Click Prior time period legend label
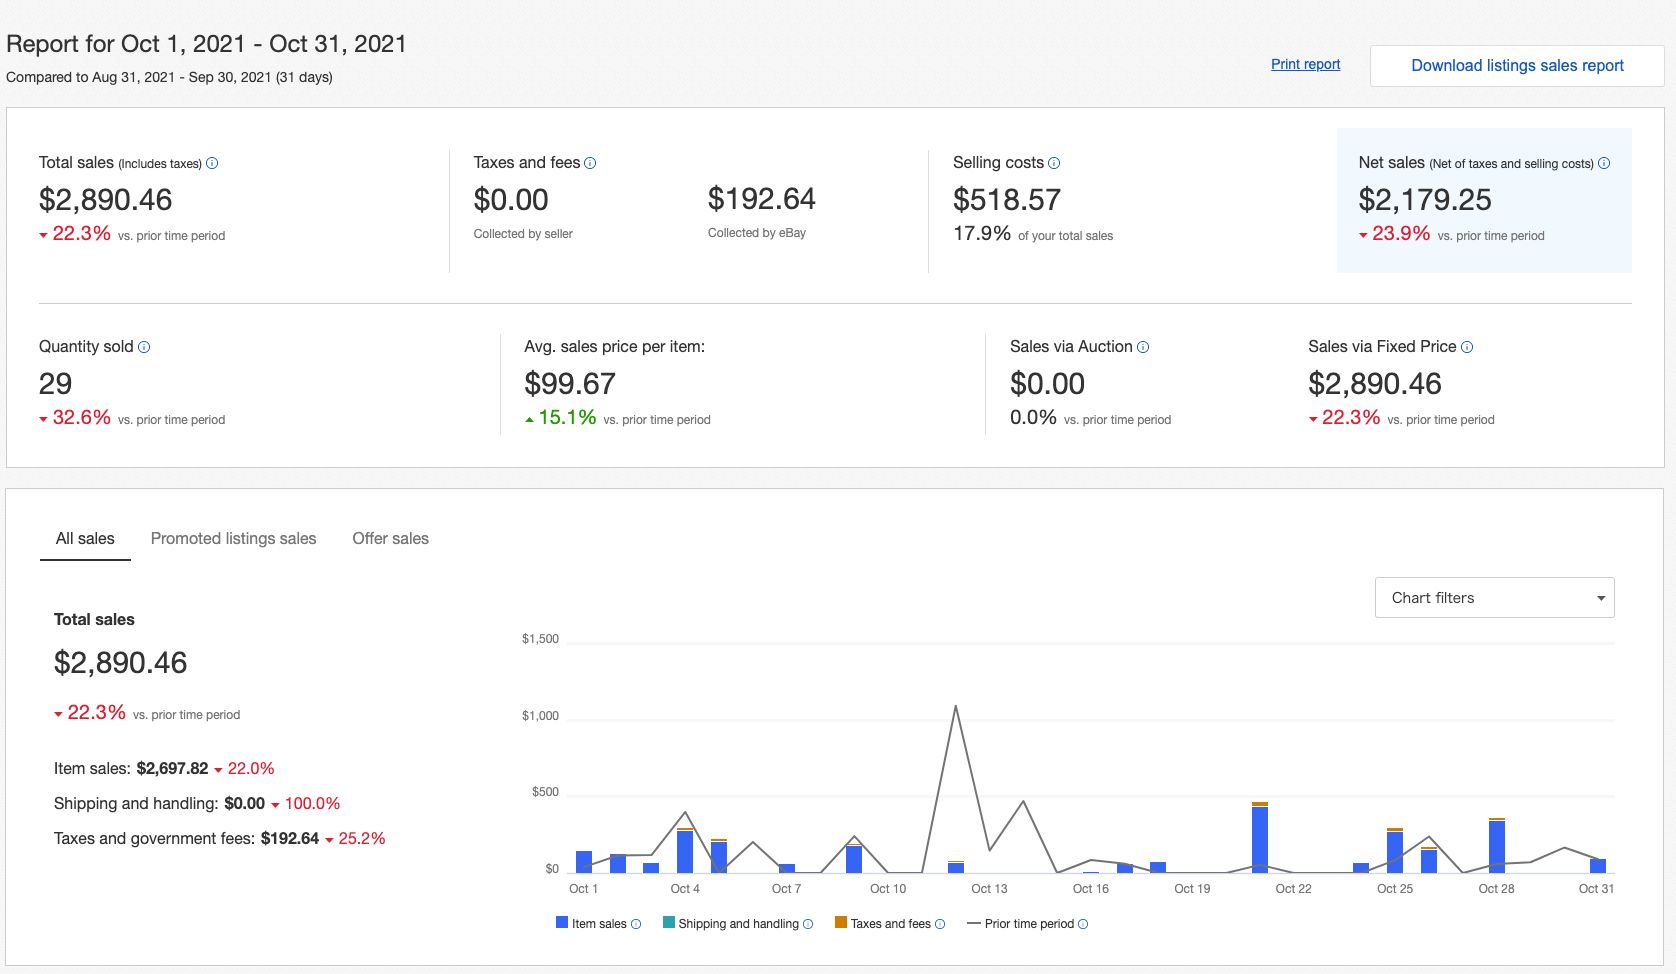 1029,924
